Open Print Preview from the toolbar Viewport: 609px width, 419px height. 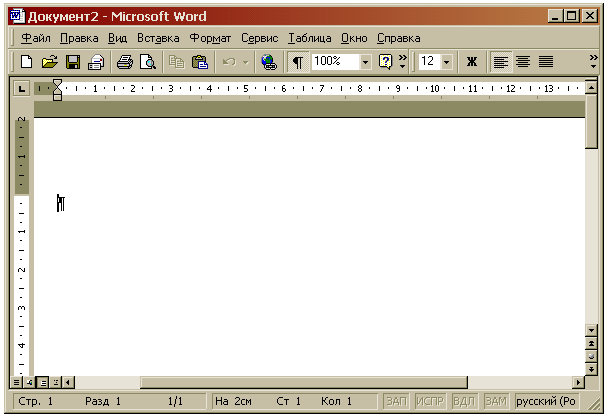pyautogui.click(x=148, y=62)
